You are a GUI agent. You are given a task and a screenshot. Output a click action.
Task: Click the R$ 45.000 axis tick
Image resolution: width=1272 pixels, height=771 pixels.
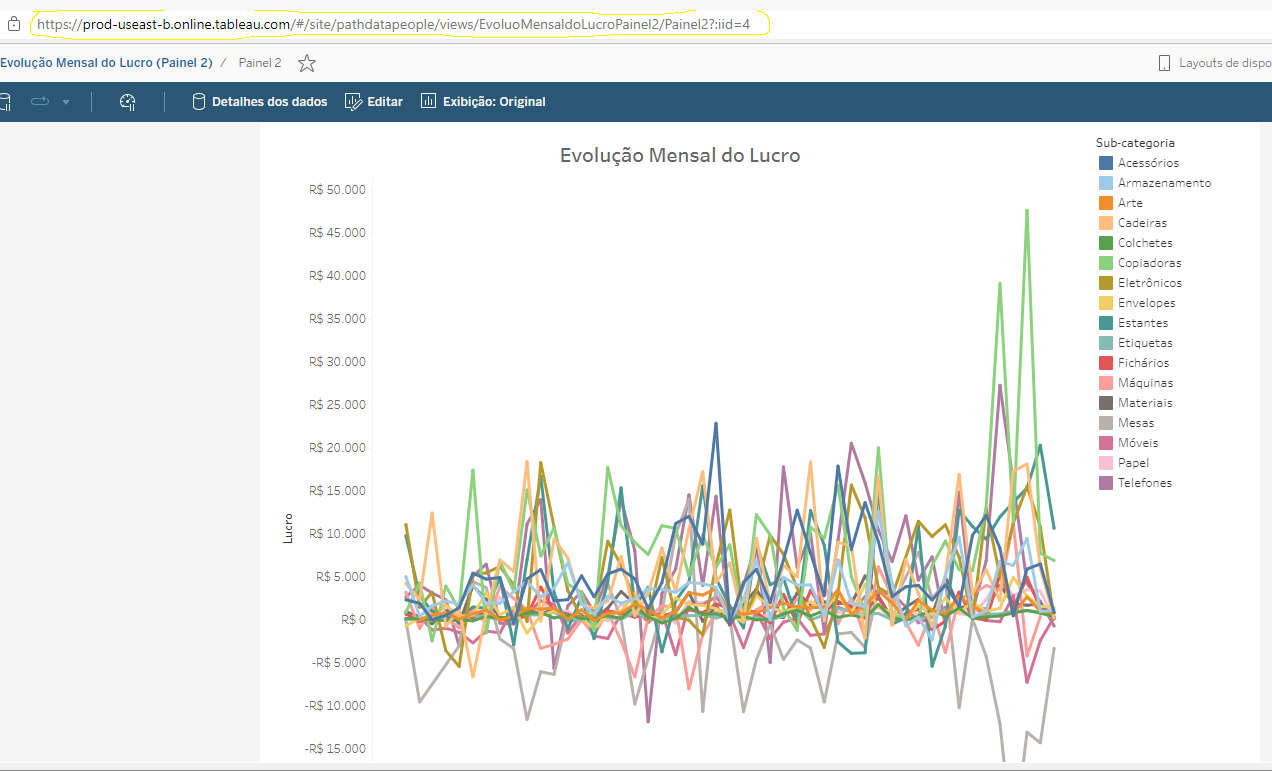click(x=338, y=232)
